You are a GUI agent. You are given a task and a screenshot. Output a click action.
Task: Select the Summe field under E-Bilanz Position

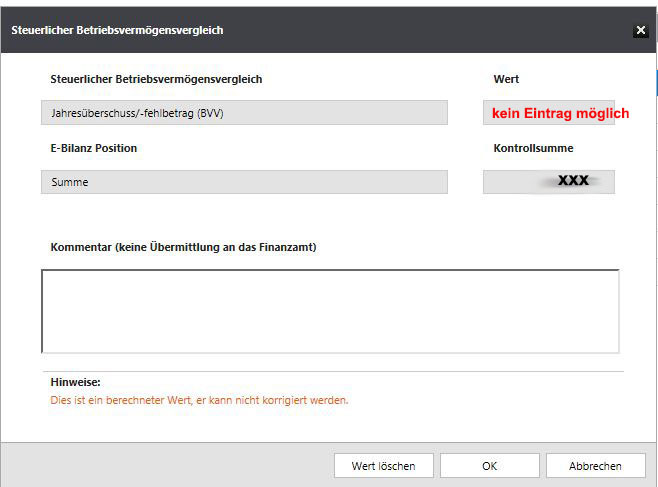244,182
